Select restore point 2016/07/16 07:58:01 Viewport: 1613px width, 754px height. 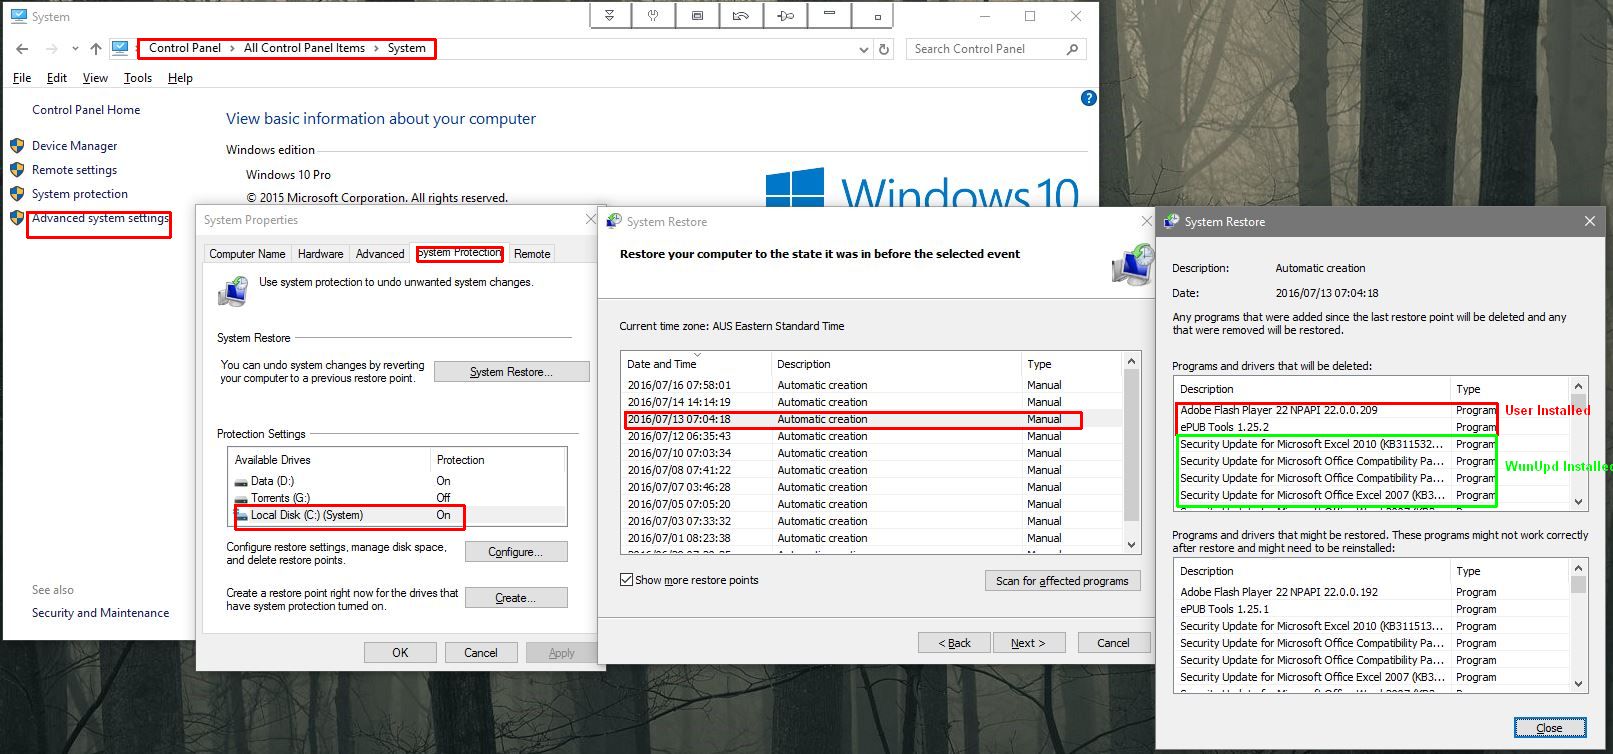pos(872,385)
